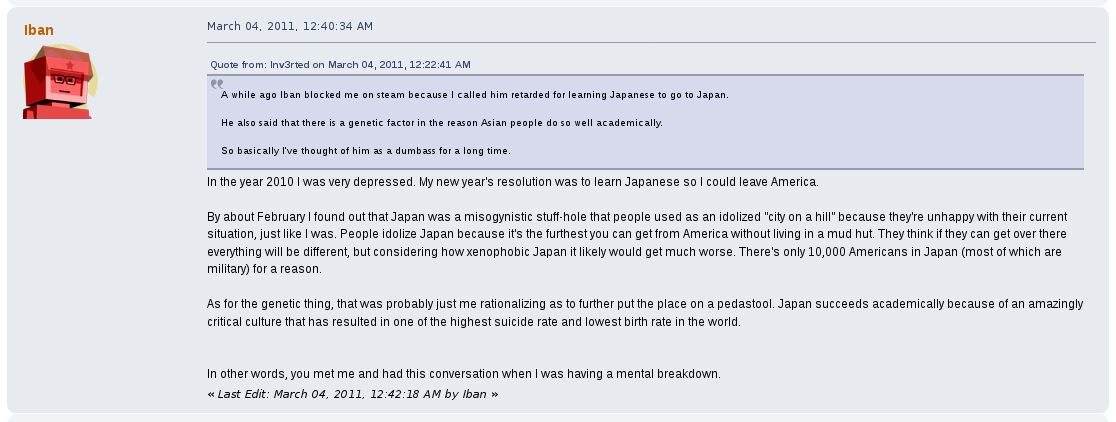Click Iban's red robot avatar image
Image resolution: width=1116 pixels, height=422 pixels.
59,82
